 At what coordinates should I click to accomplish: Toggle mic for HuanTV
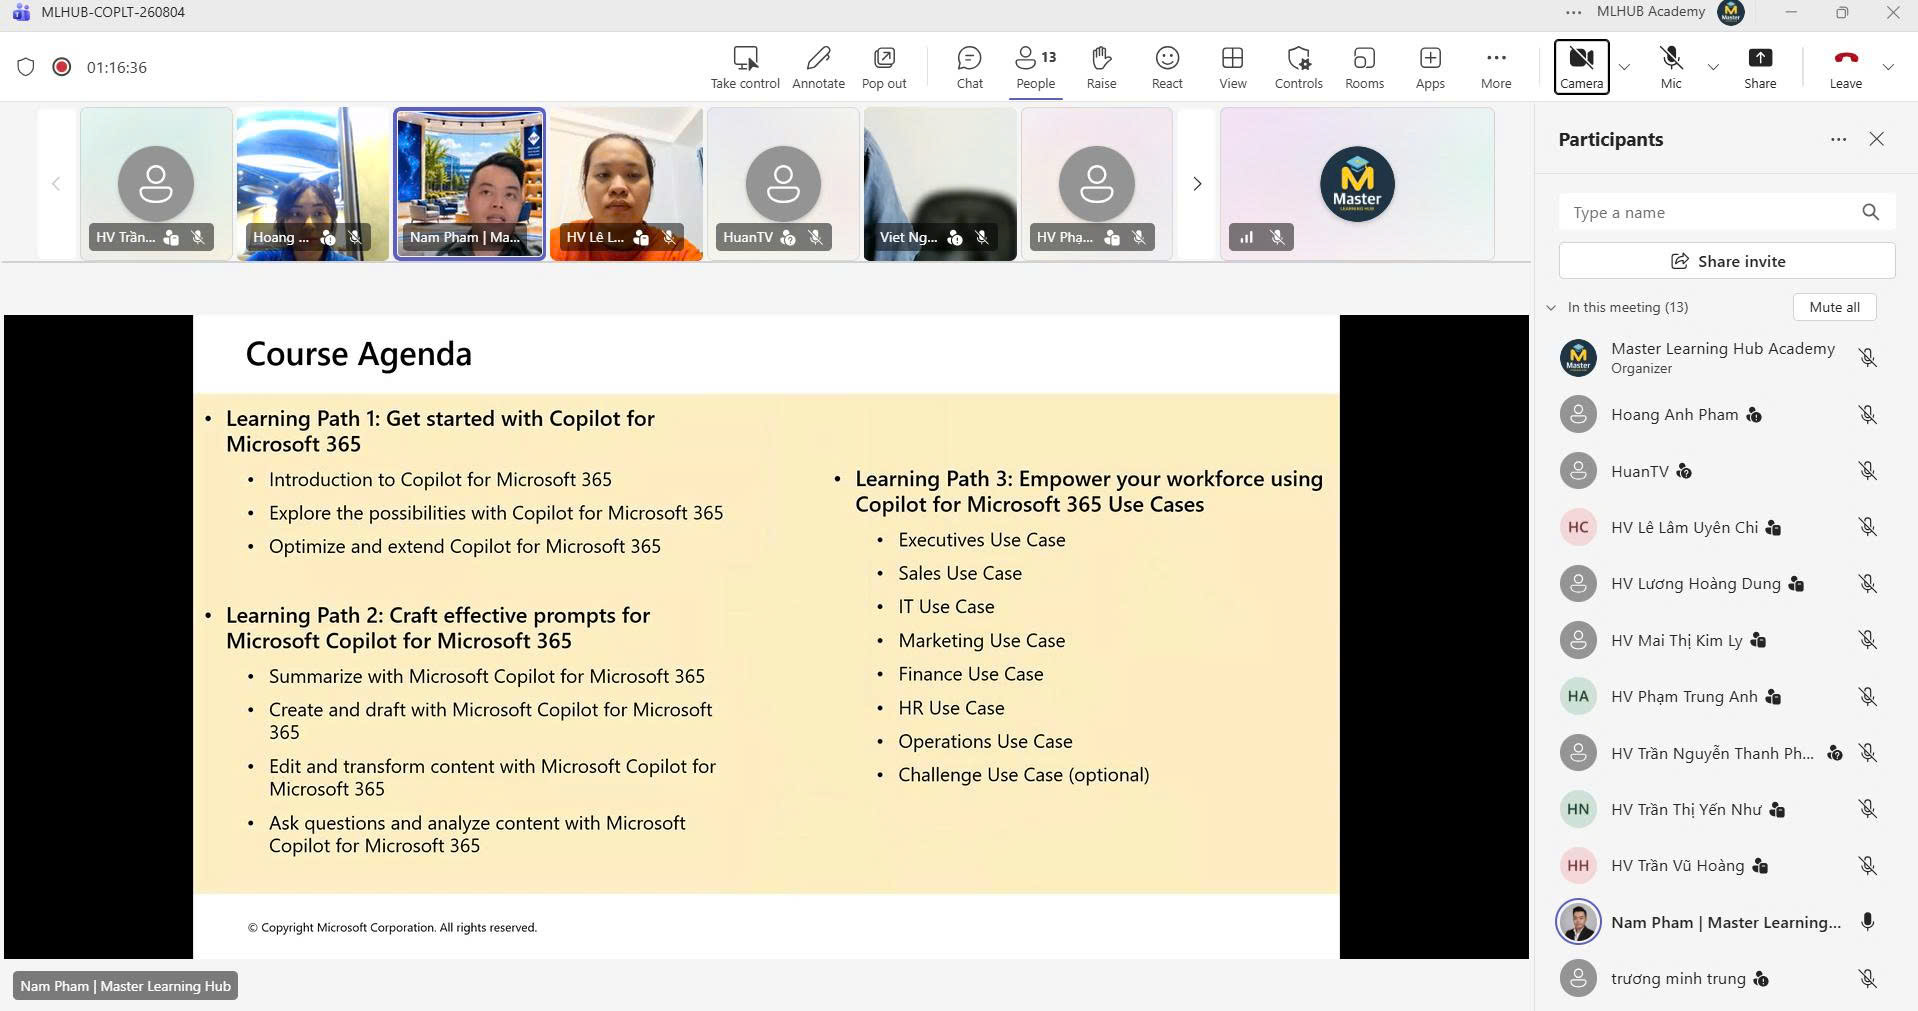point(1867,471)
